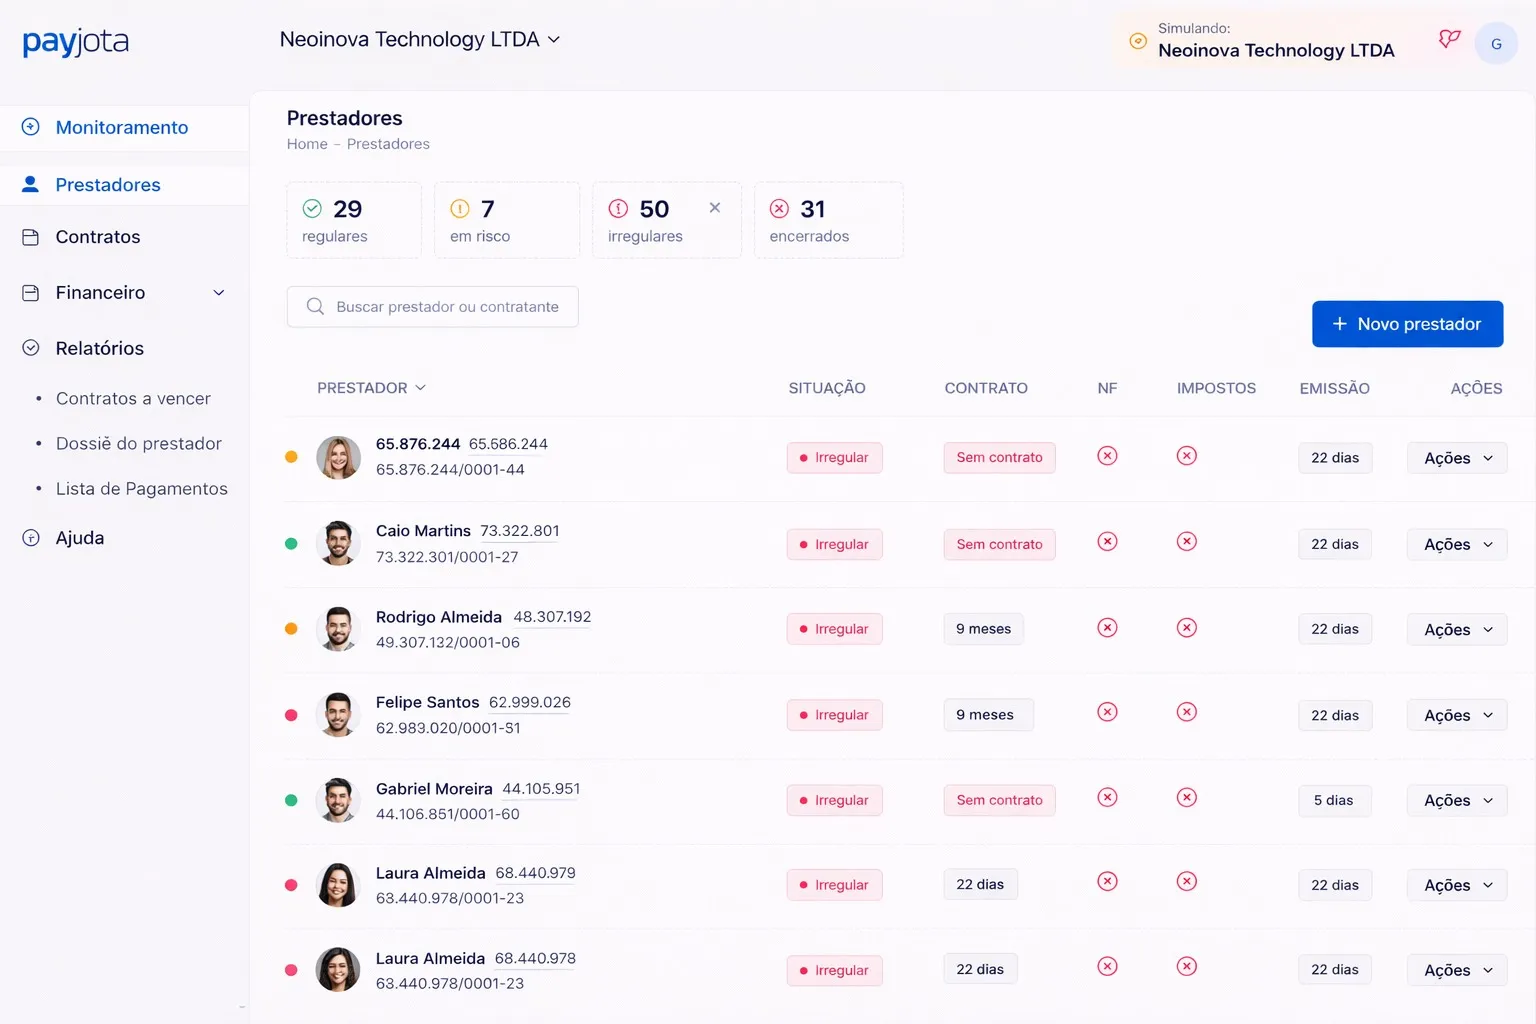Click the green check icon on regulares card
The image size is (1536, 1024).
click(312, 208)
